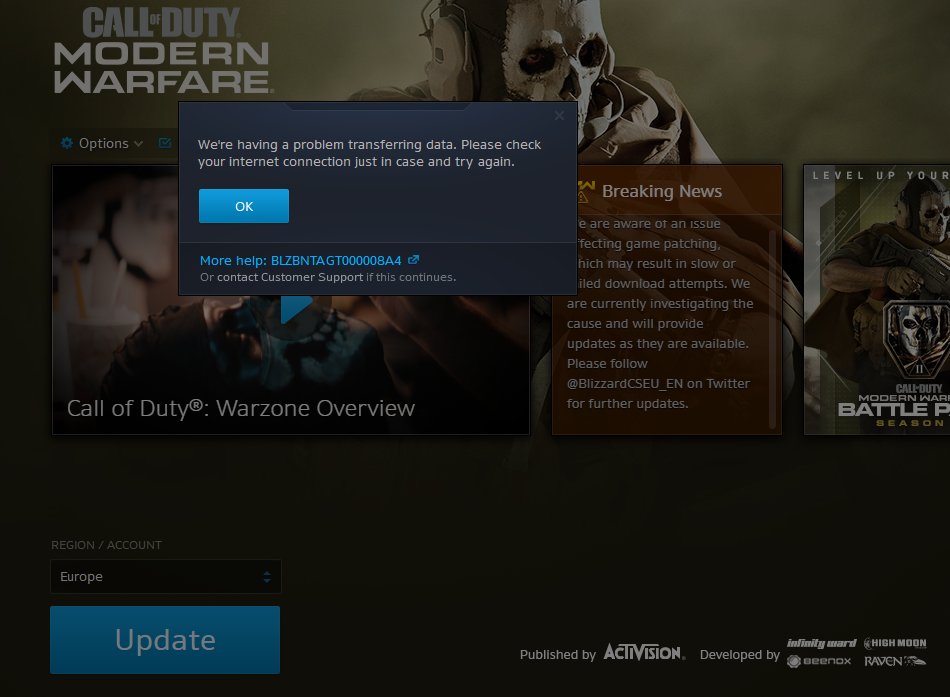Click the Breaking News warning icon
The image size is (950, 697).
tap(585, 192)
